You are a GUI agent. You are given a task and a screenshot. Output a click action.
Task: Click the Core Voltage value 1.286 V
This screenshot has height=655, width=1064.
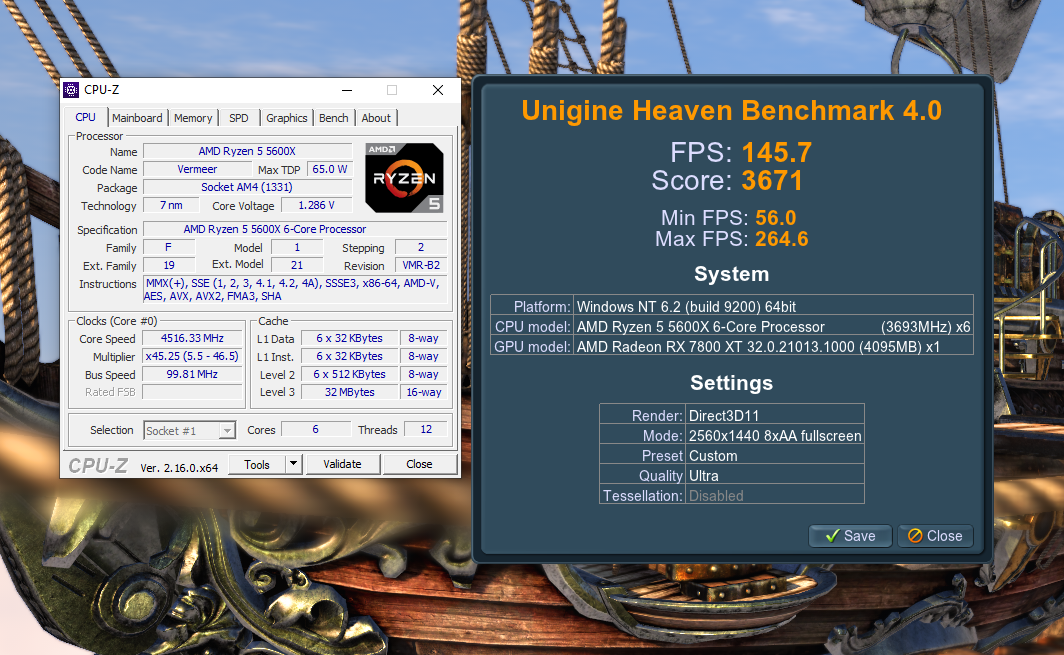(316, 205)
